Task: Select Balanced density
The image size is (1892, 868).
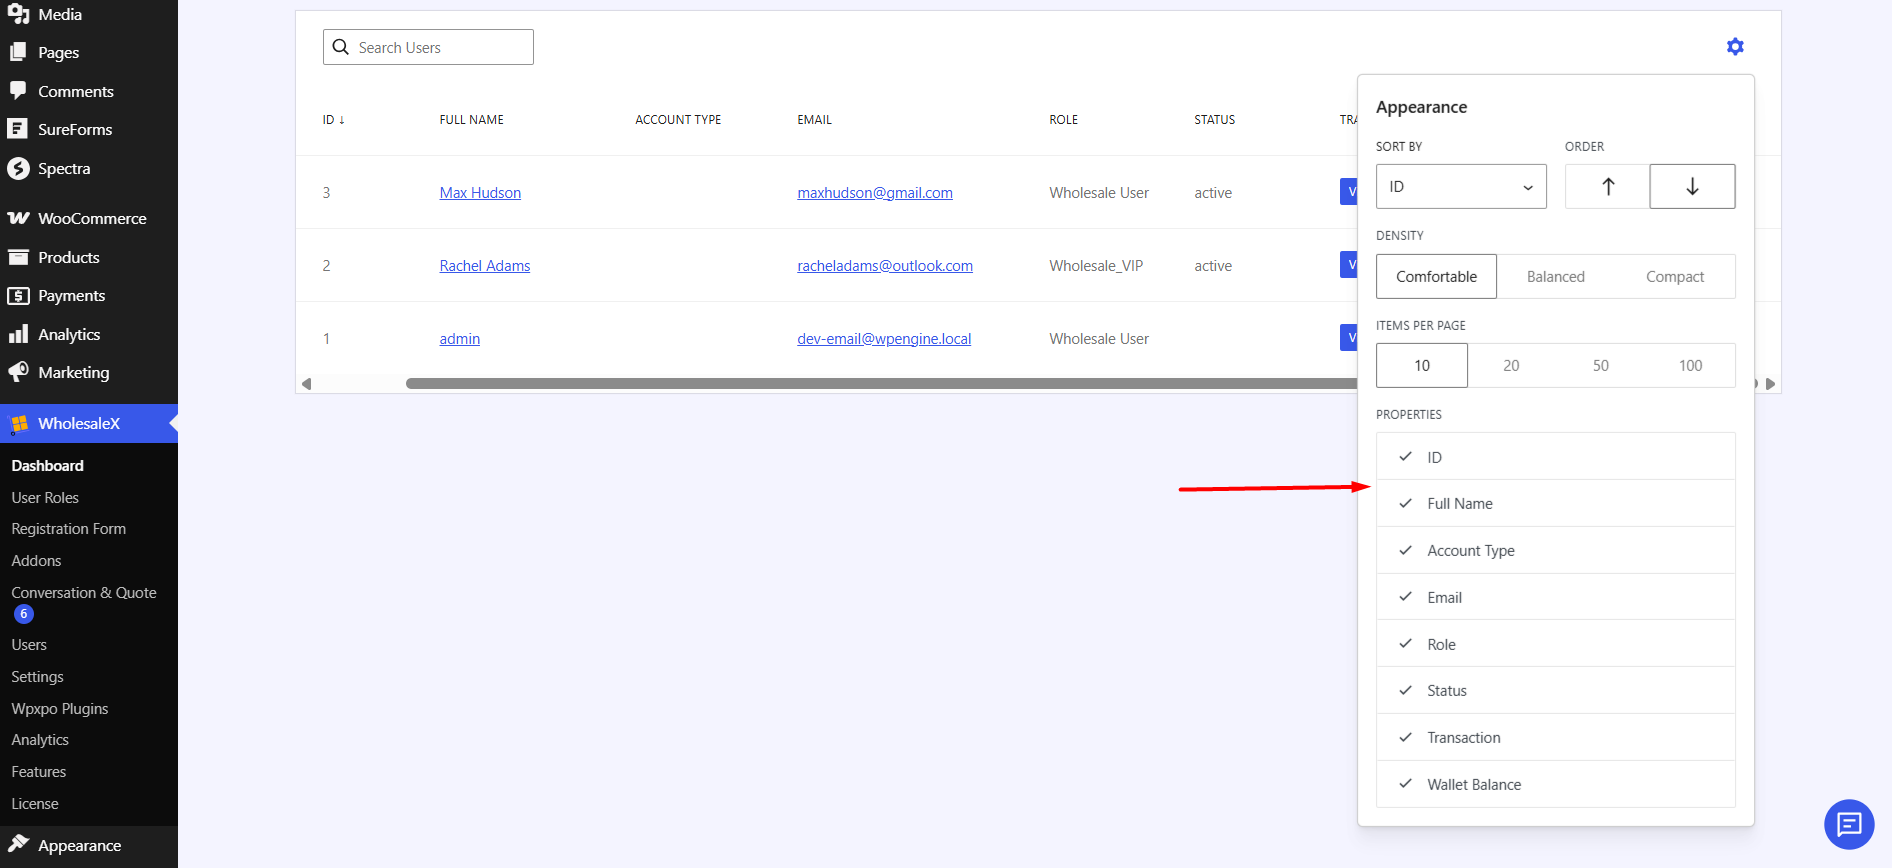Action: [x=1555, y=276]
